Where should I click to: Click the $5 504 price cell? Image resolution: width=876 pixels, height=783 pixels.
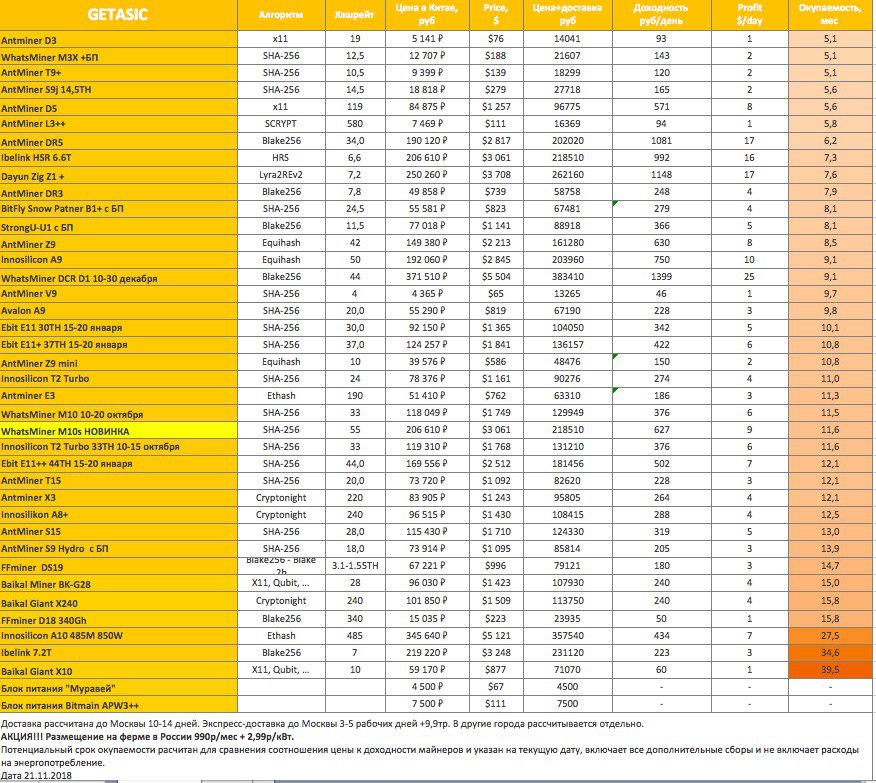pyautogui.click(x=496, y=277)
